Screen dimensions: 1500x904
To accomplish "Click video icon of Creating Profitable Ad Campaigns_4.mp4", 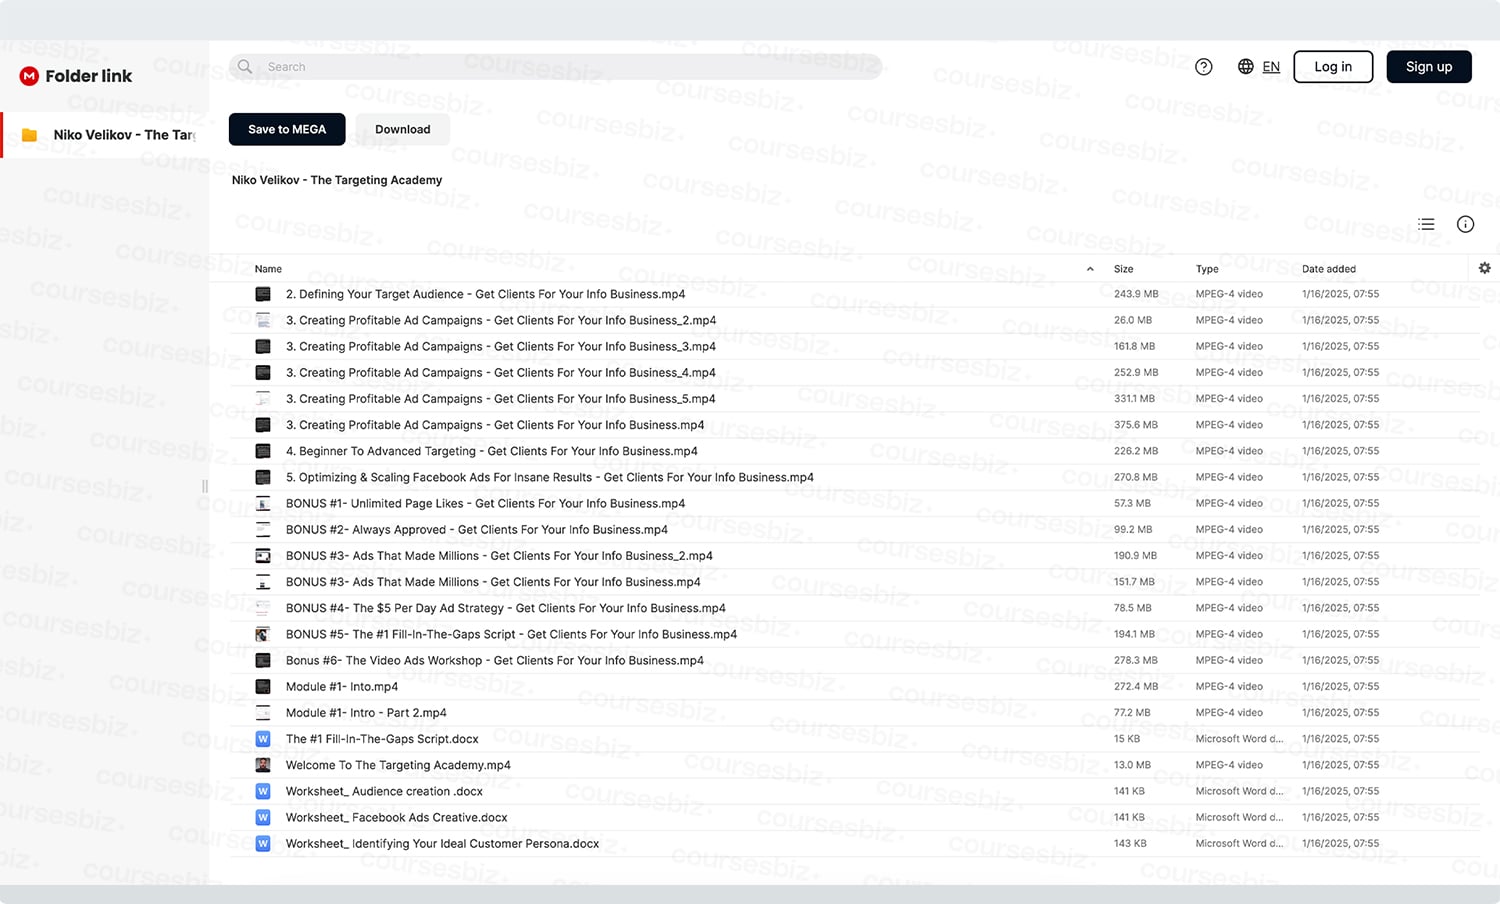I will click(x=263, y=372).
